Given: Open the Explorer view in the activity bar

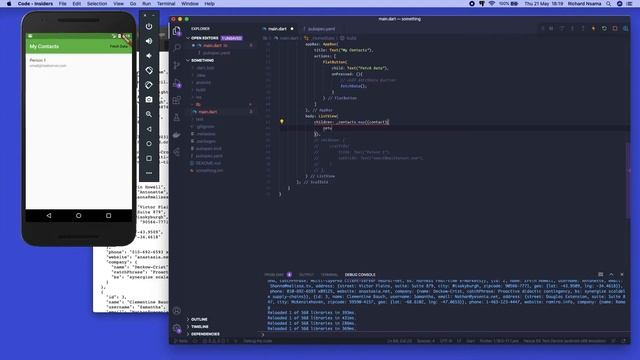Looking at the screenshot, I should (176, 31).
